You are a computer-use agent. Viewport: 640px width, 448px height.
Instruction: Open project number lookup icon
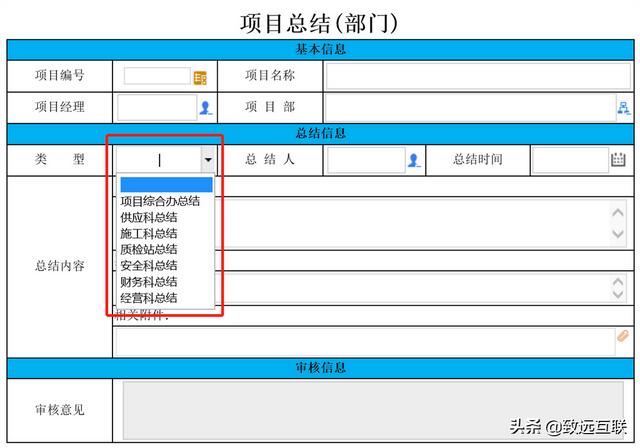(200, 78)
